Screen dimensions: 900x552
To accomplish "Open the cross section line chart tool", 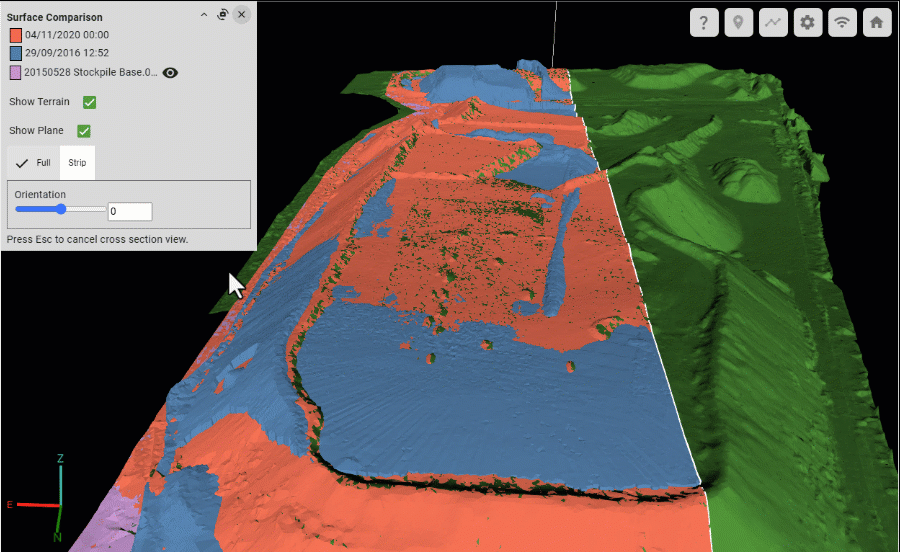I will 773,23.
